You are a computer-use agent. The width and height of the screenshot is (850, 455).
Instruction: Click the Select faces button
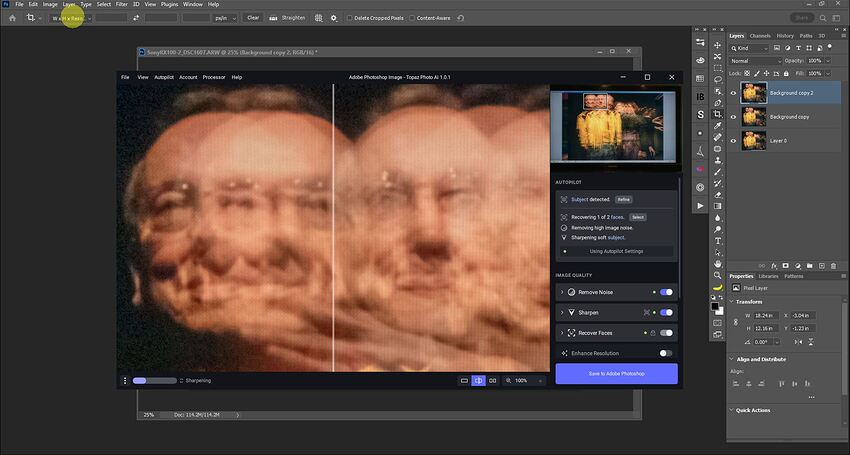(638, 217)
